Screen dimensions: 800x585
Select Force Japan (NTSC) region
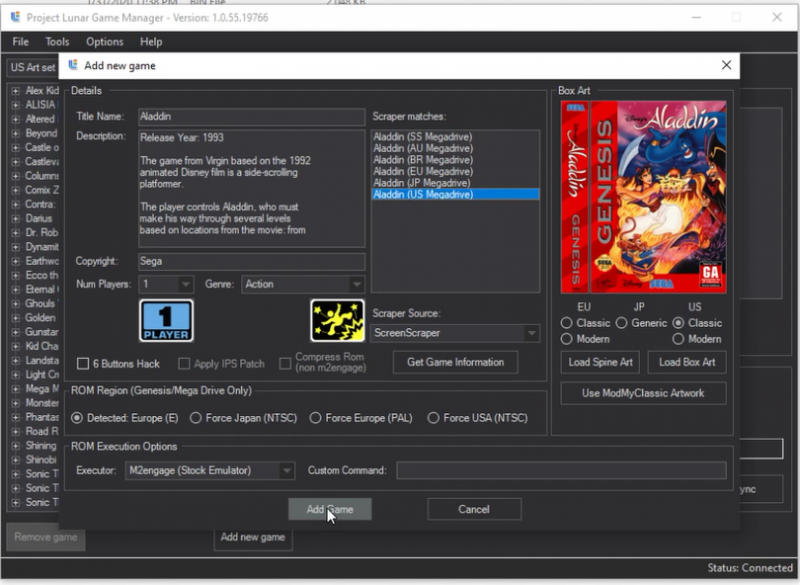pyautogui.click(x=195, y=418)
